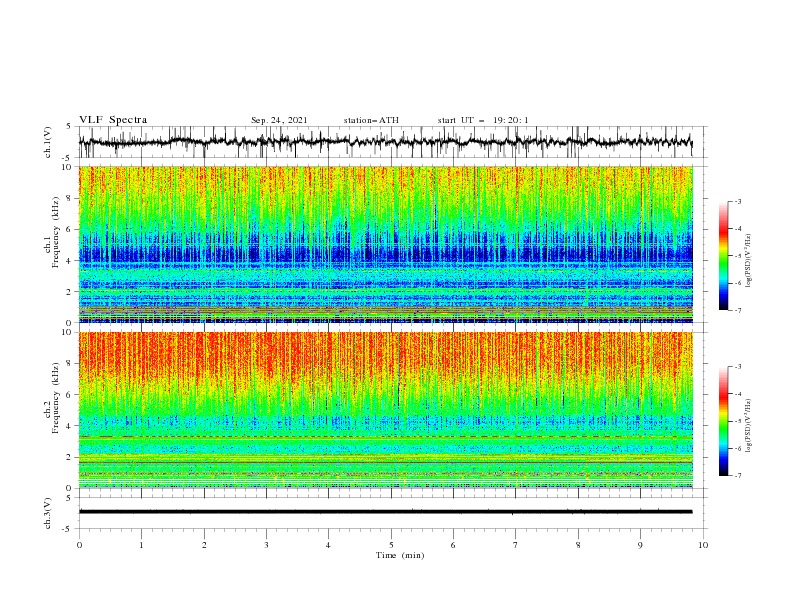
Task: Click the ch.2 spectrogram panel
Action: pos(386,410)
